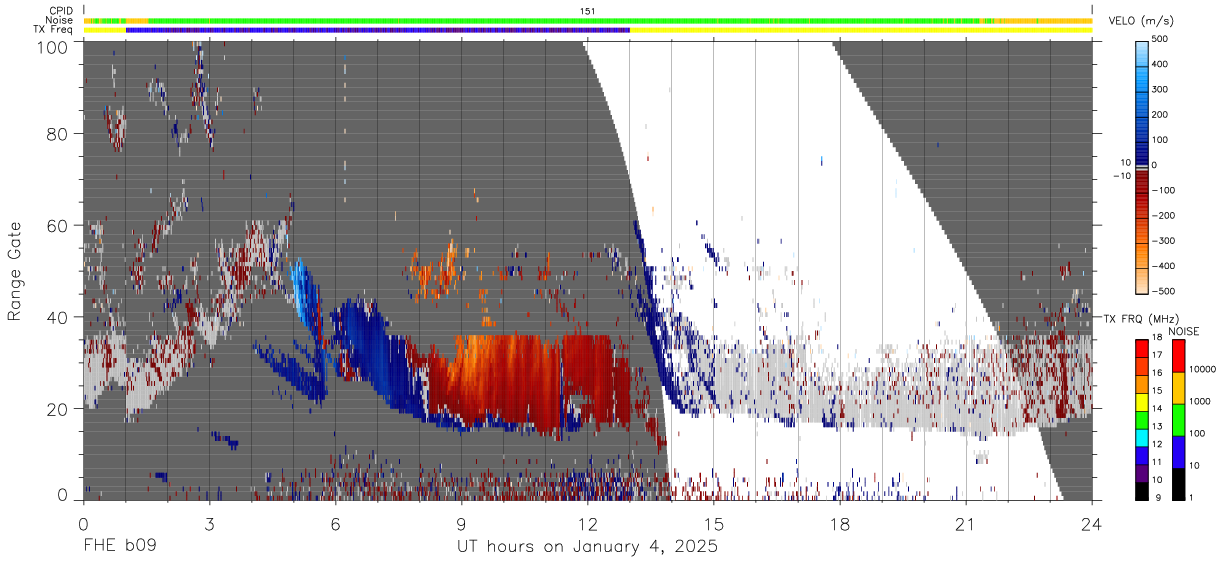Image resolution: width=1228 pixels, height=567 pixels.
Task: Click the 80 label on Range Gate axis
Action: coord(56,134)
